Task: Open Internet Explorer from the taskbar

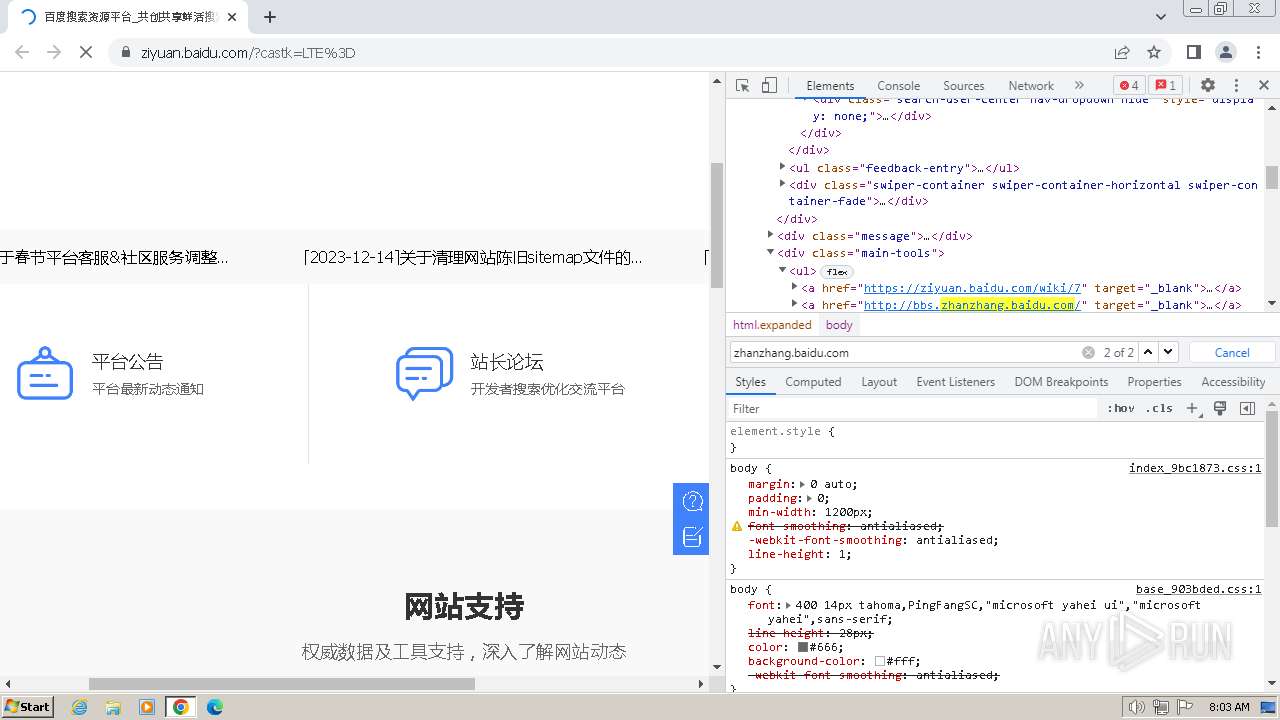Action: (80, 707)
